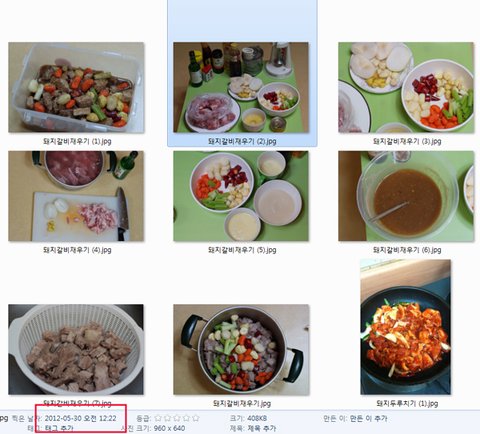480x434 pixels.
Task: Select thumbnail 돼지갈비재우기 (1).jpg
Action: point(76,87)
